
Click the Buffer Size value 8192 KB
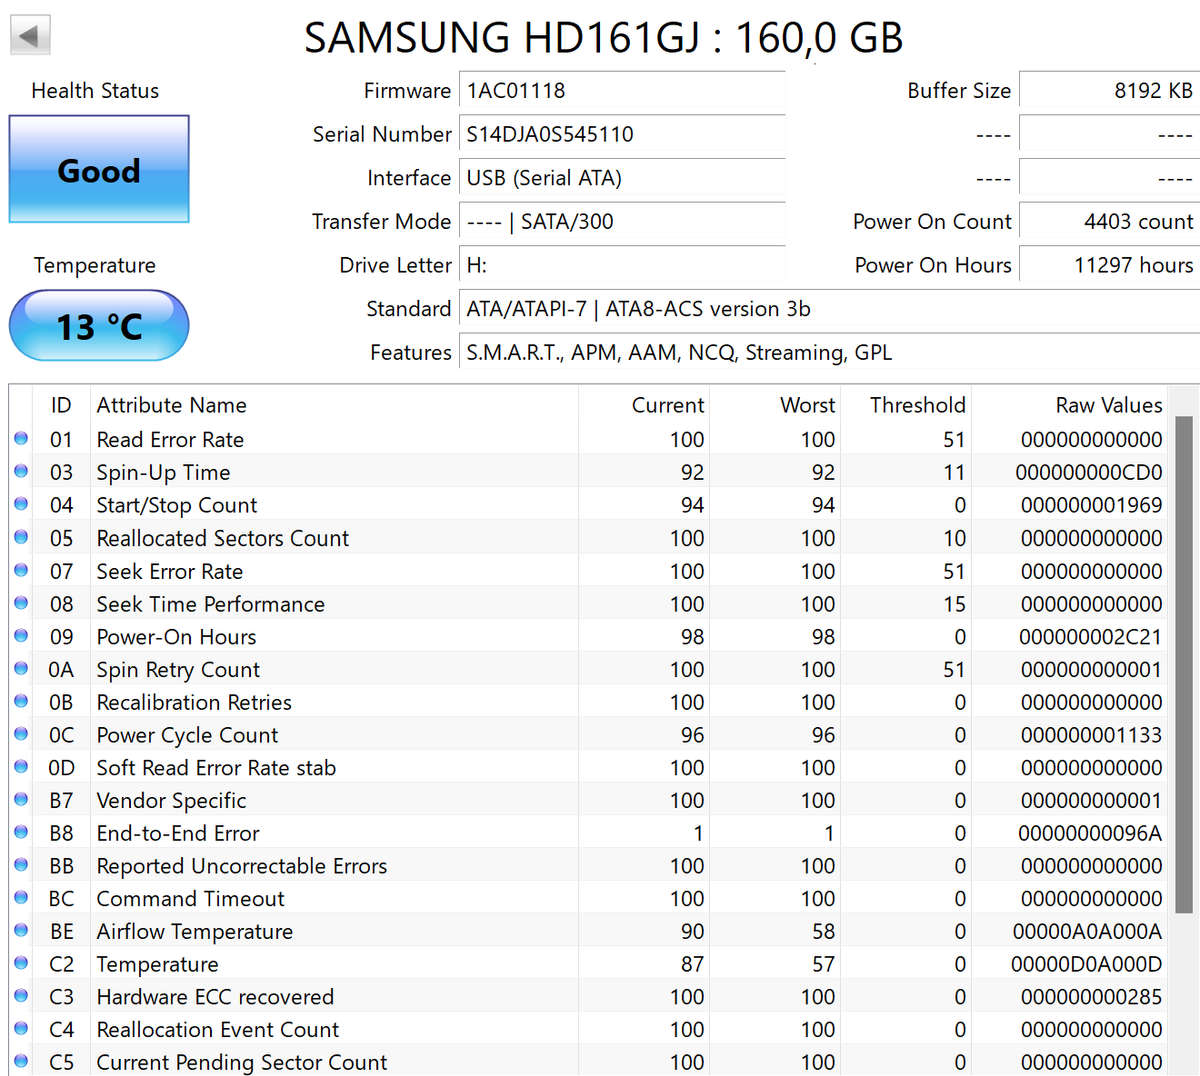1107,90
